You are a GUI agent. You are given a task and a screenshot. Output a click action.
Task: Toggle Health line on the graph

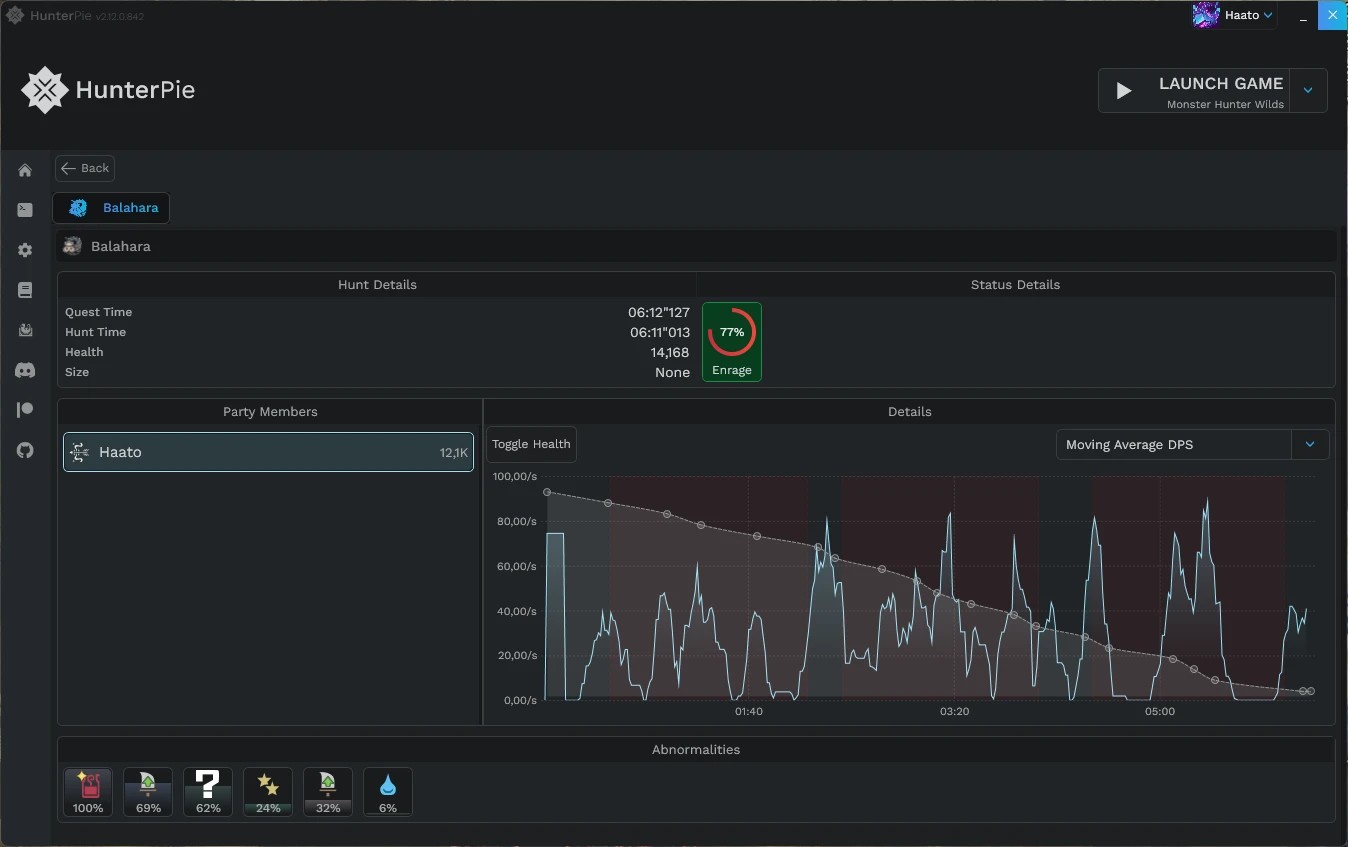pos(531,444)
